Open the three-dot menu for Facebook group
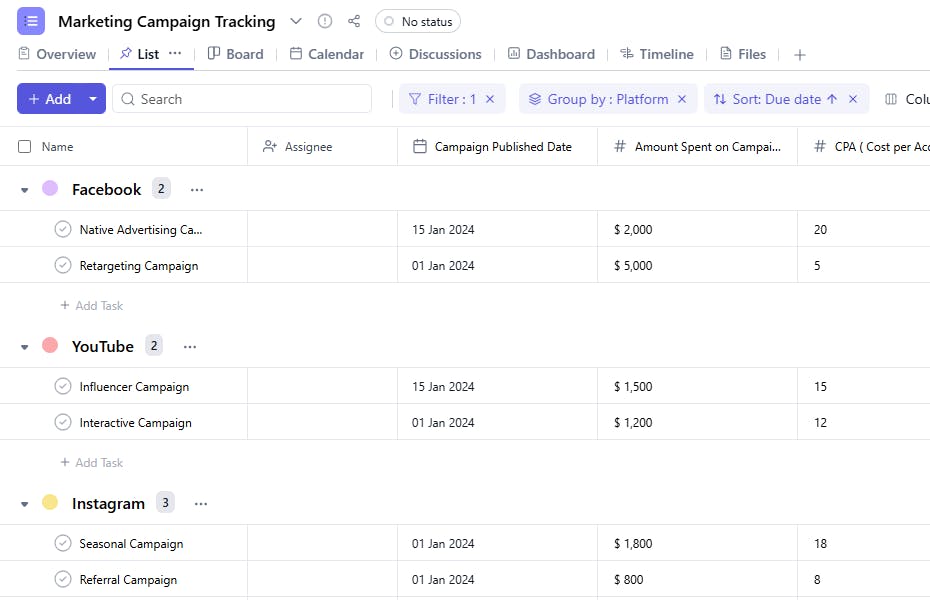Image resolution: width=930 pixels, height=600 pixels. point(197,189)
